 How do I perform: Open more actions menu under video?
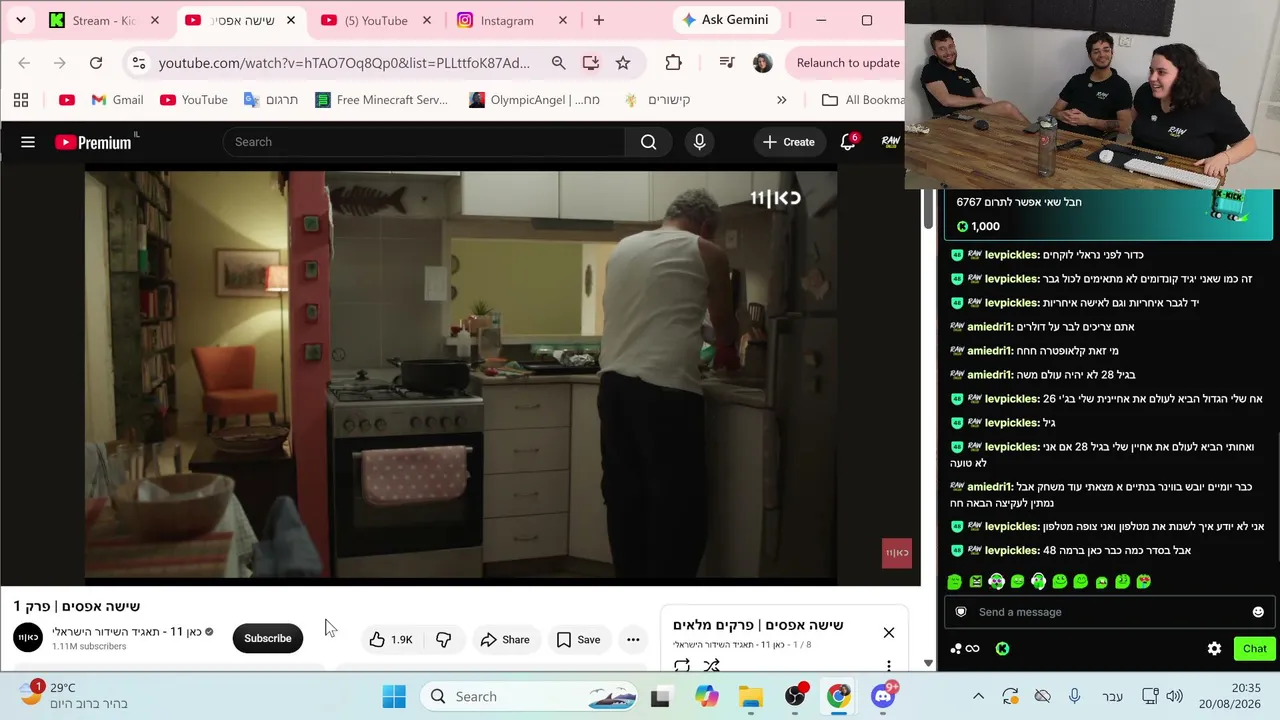coord(633,639)
